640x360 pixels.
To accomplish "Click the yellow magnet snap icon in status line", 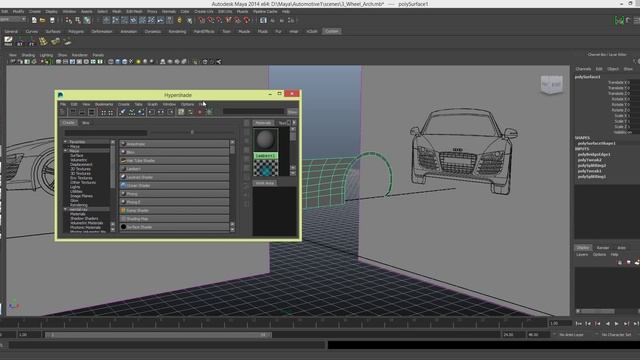I will click(x=179, y=20).
